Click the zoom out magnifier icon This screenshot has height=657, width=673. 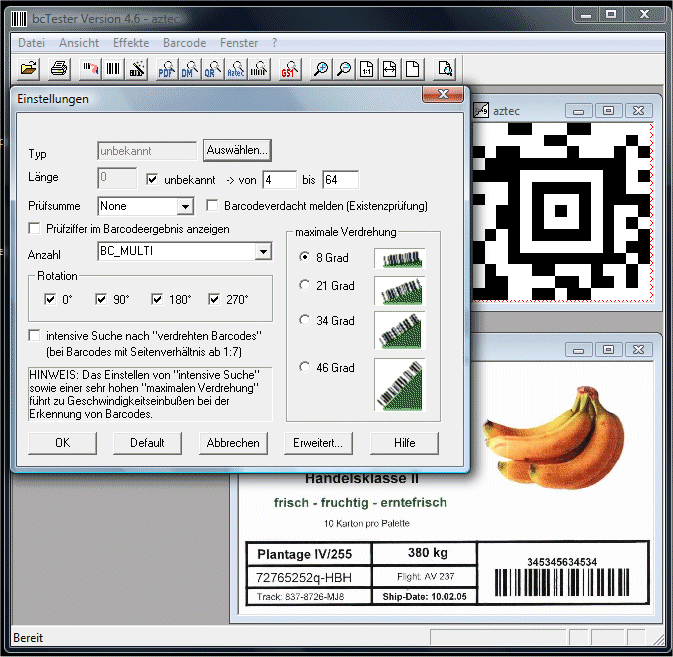344,69
